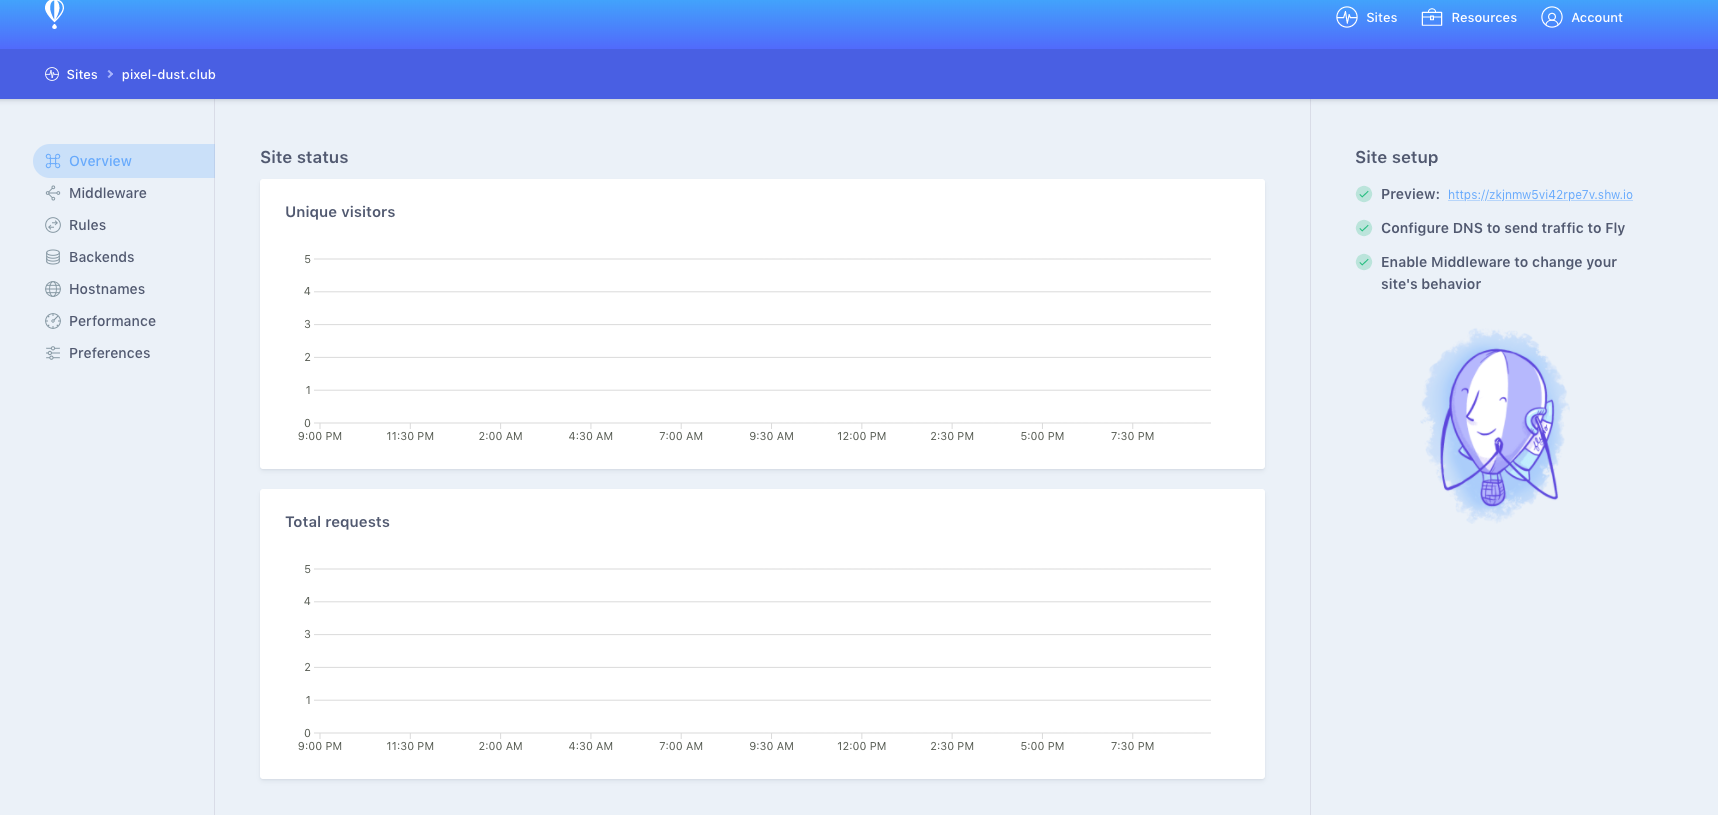The width and height of the screenshot is (1718, 815).
Task: Click the Resources briefcase icon
Action: 1432,17
